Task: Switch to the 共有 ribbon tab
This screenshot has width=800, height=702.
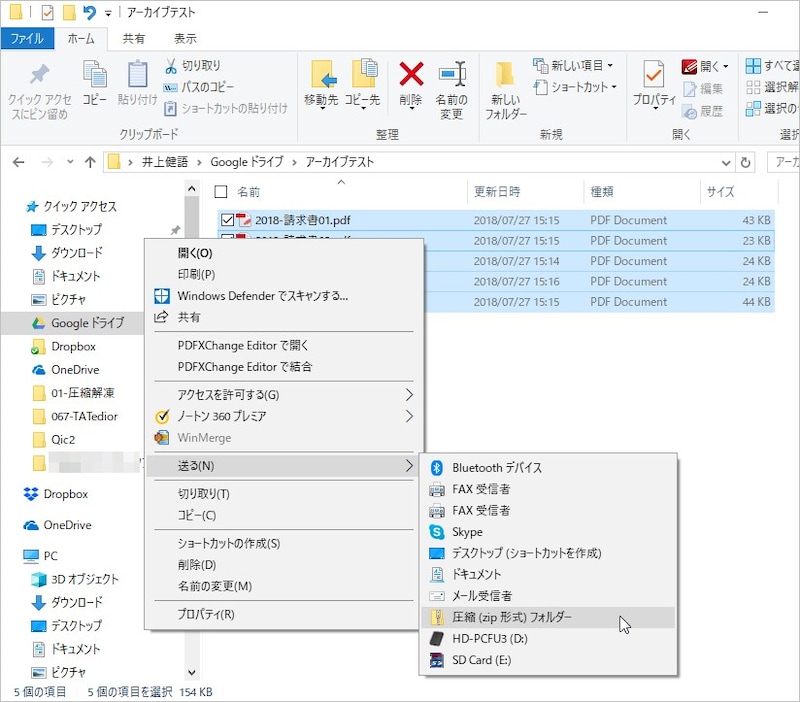Action: (134, 39)
